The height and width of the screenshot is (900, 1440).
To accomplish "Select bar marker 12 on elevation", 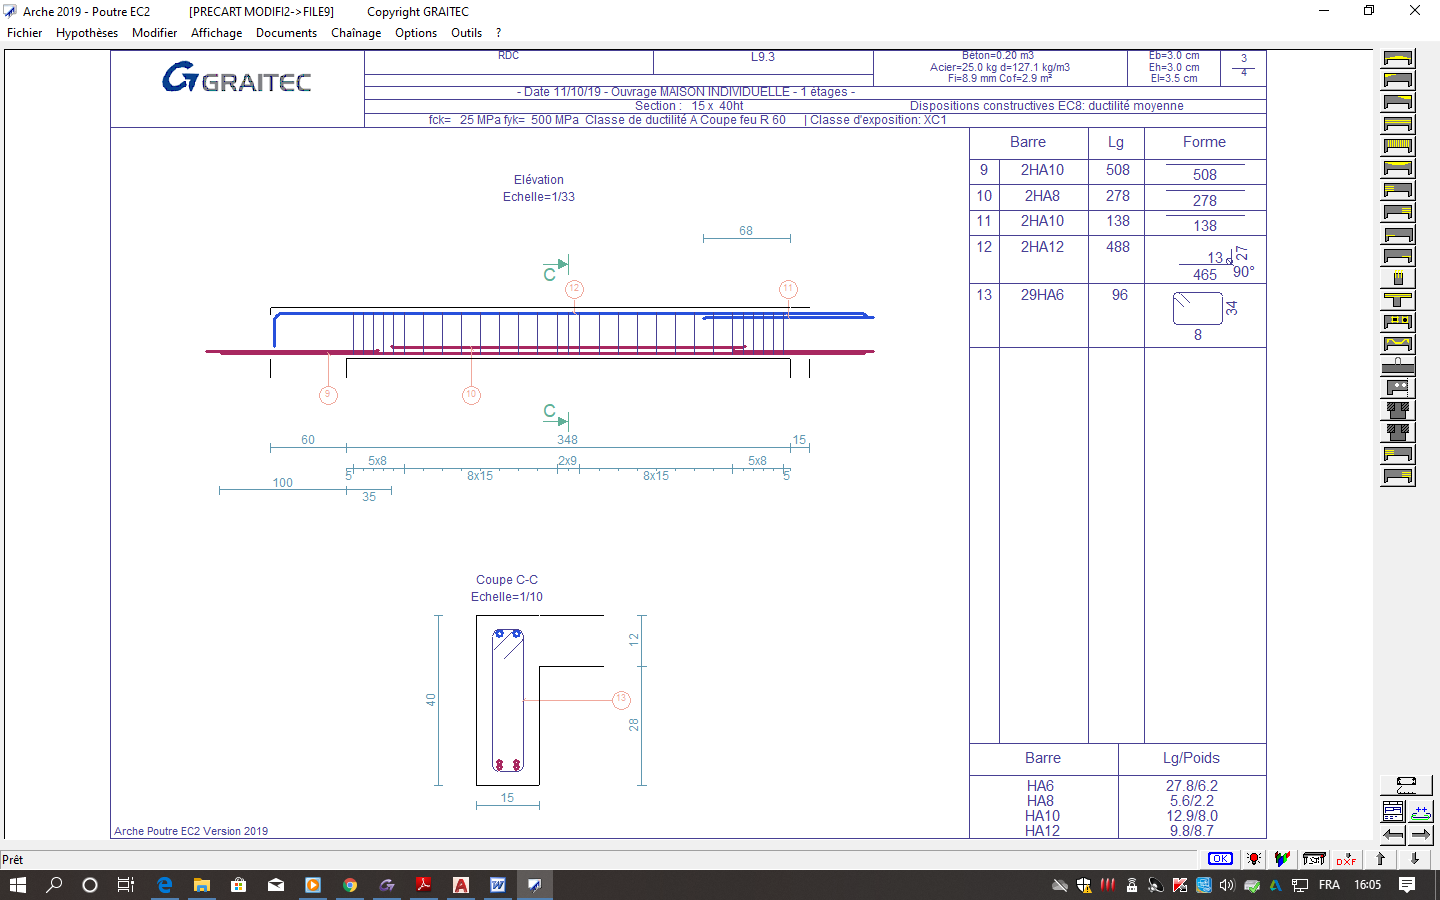I will [x=574, y=289].
